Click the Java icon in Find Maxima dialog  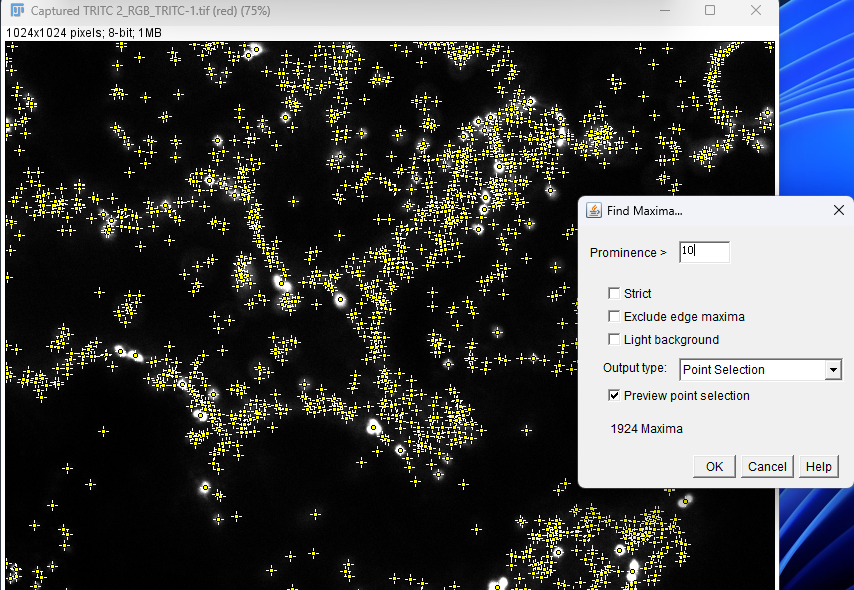(x=594, y=210)
